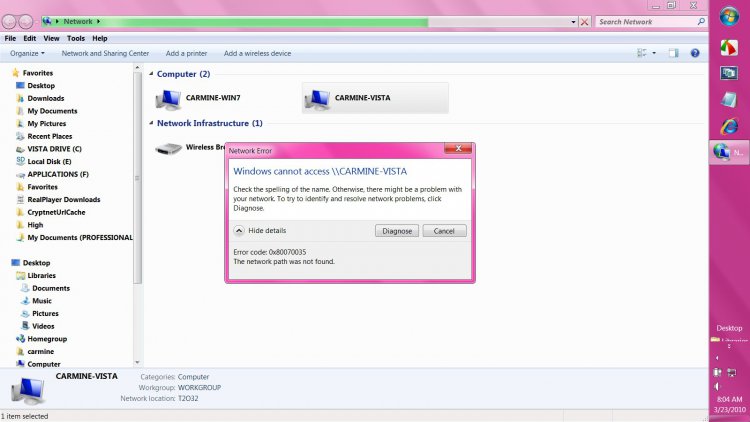The image size is (750, 422).
Task: Click the Back navigation button
Action: point(9,22)
